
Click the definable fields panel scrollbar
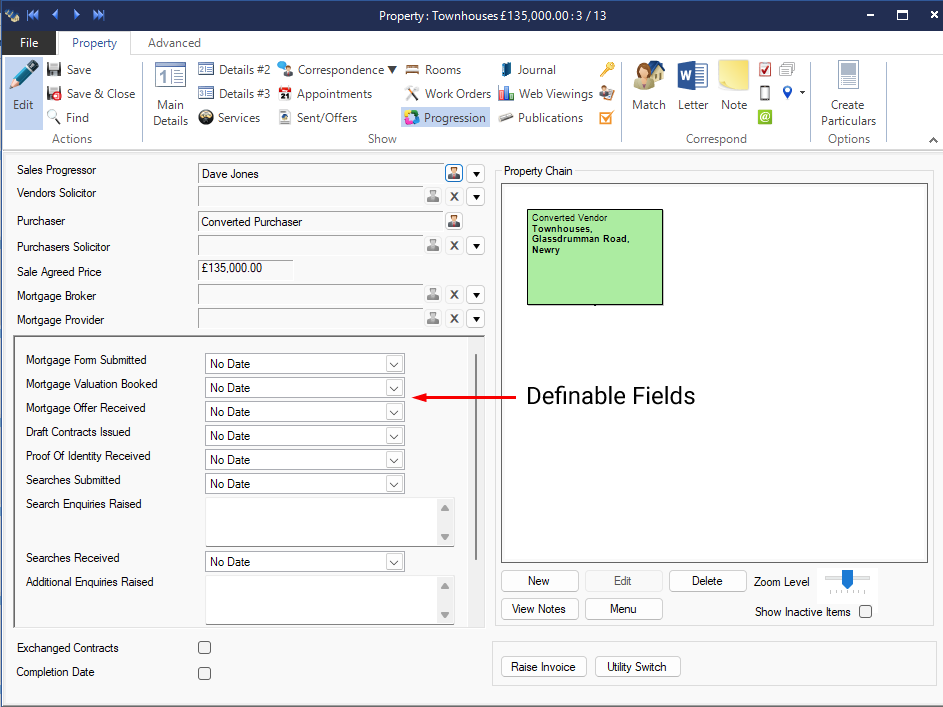pyautogui.click(x=476, y=457)
